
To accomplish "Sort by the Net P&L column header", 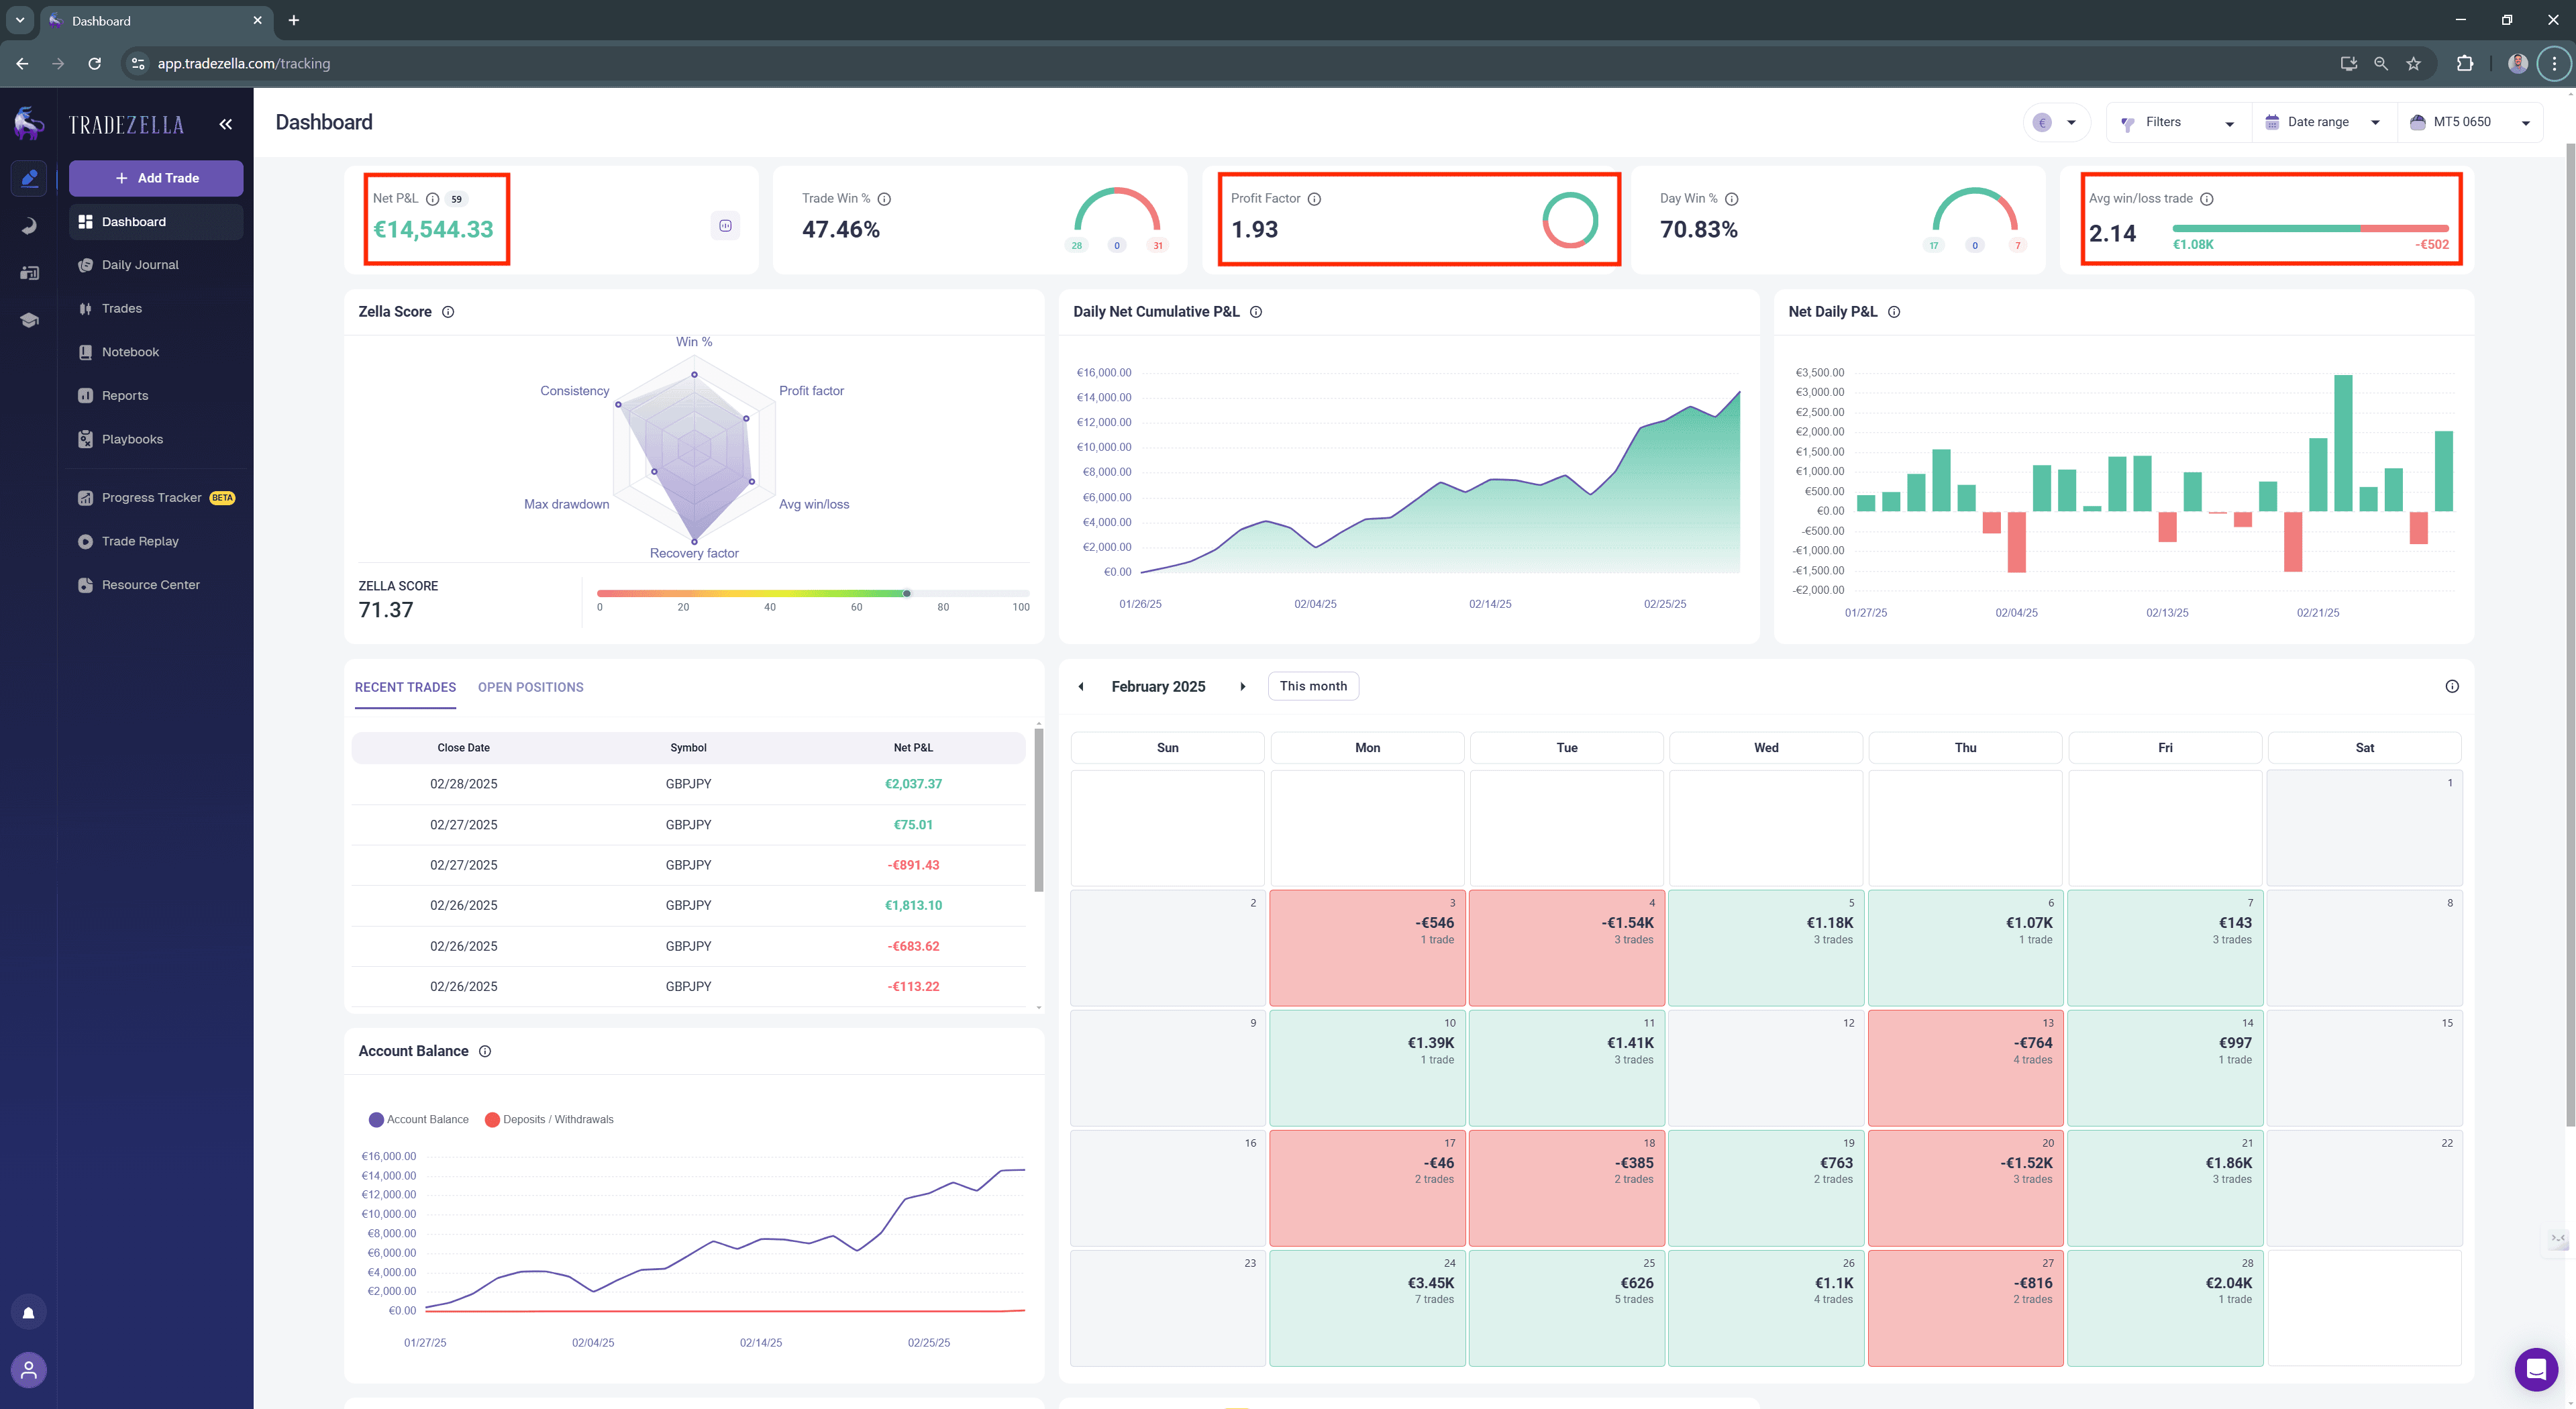I will [913, 748].
